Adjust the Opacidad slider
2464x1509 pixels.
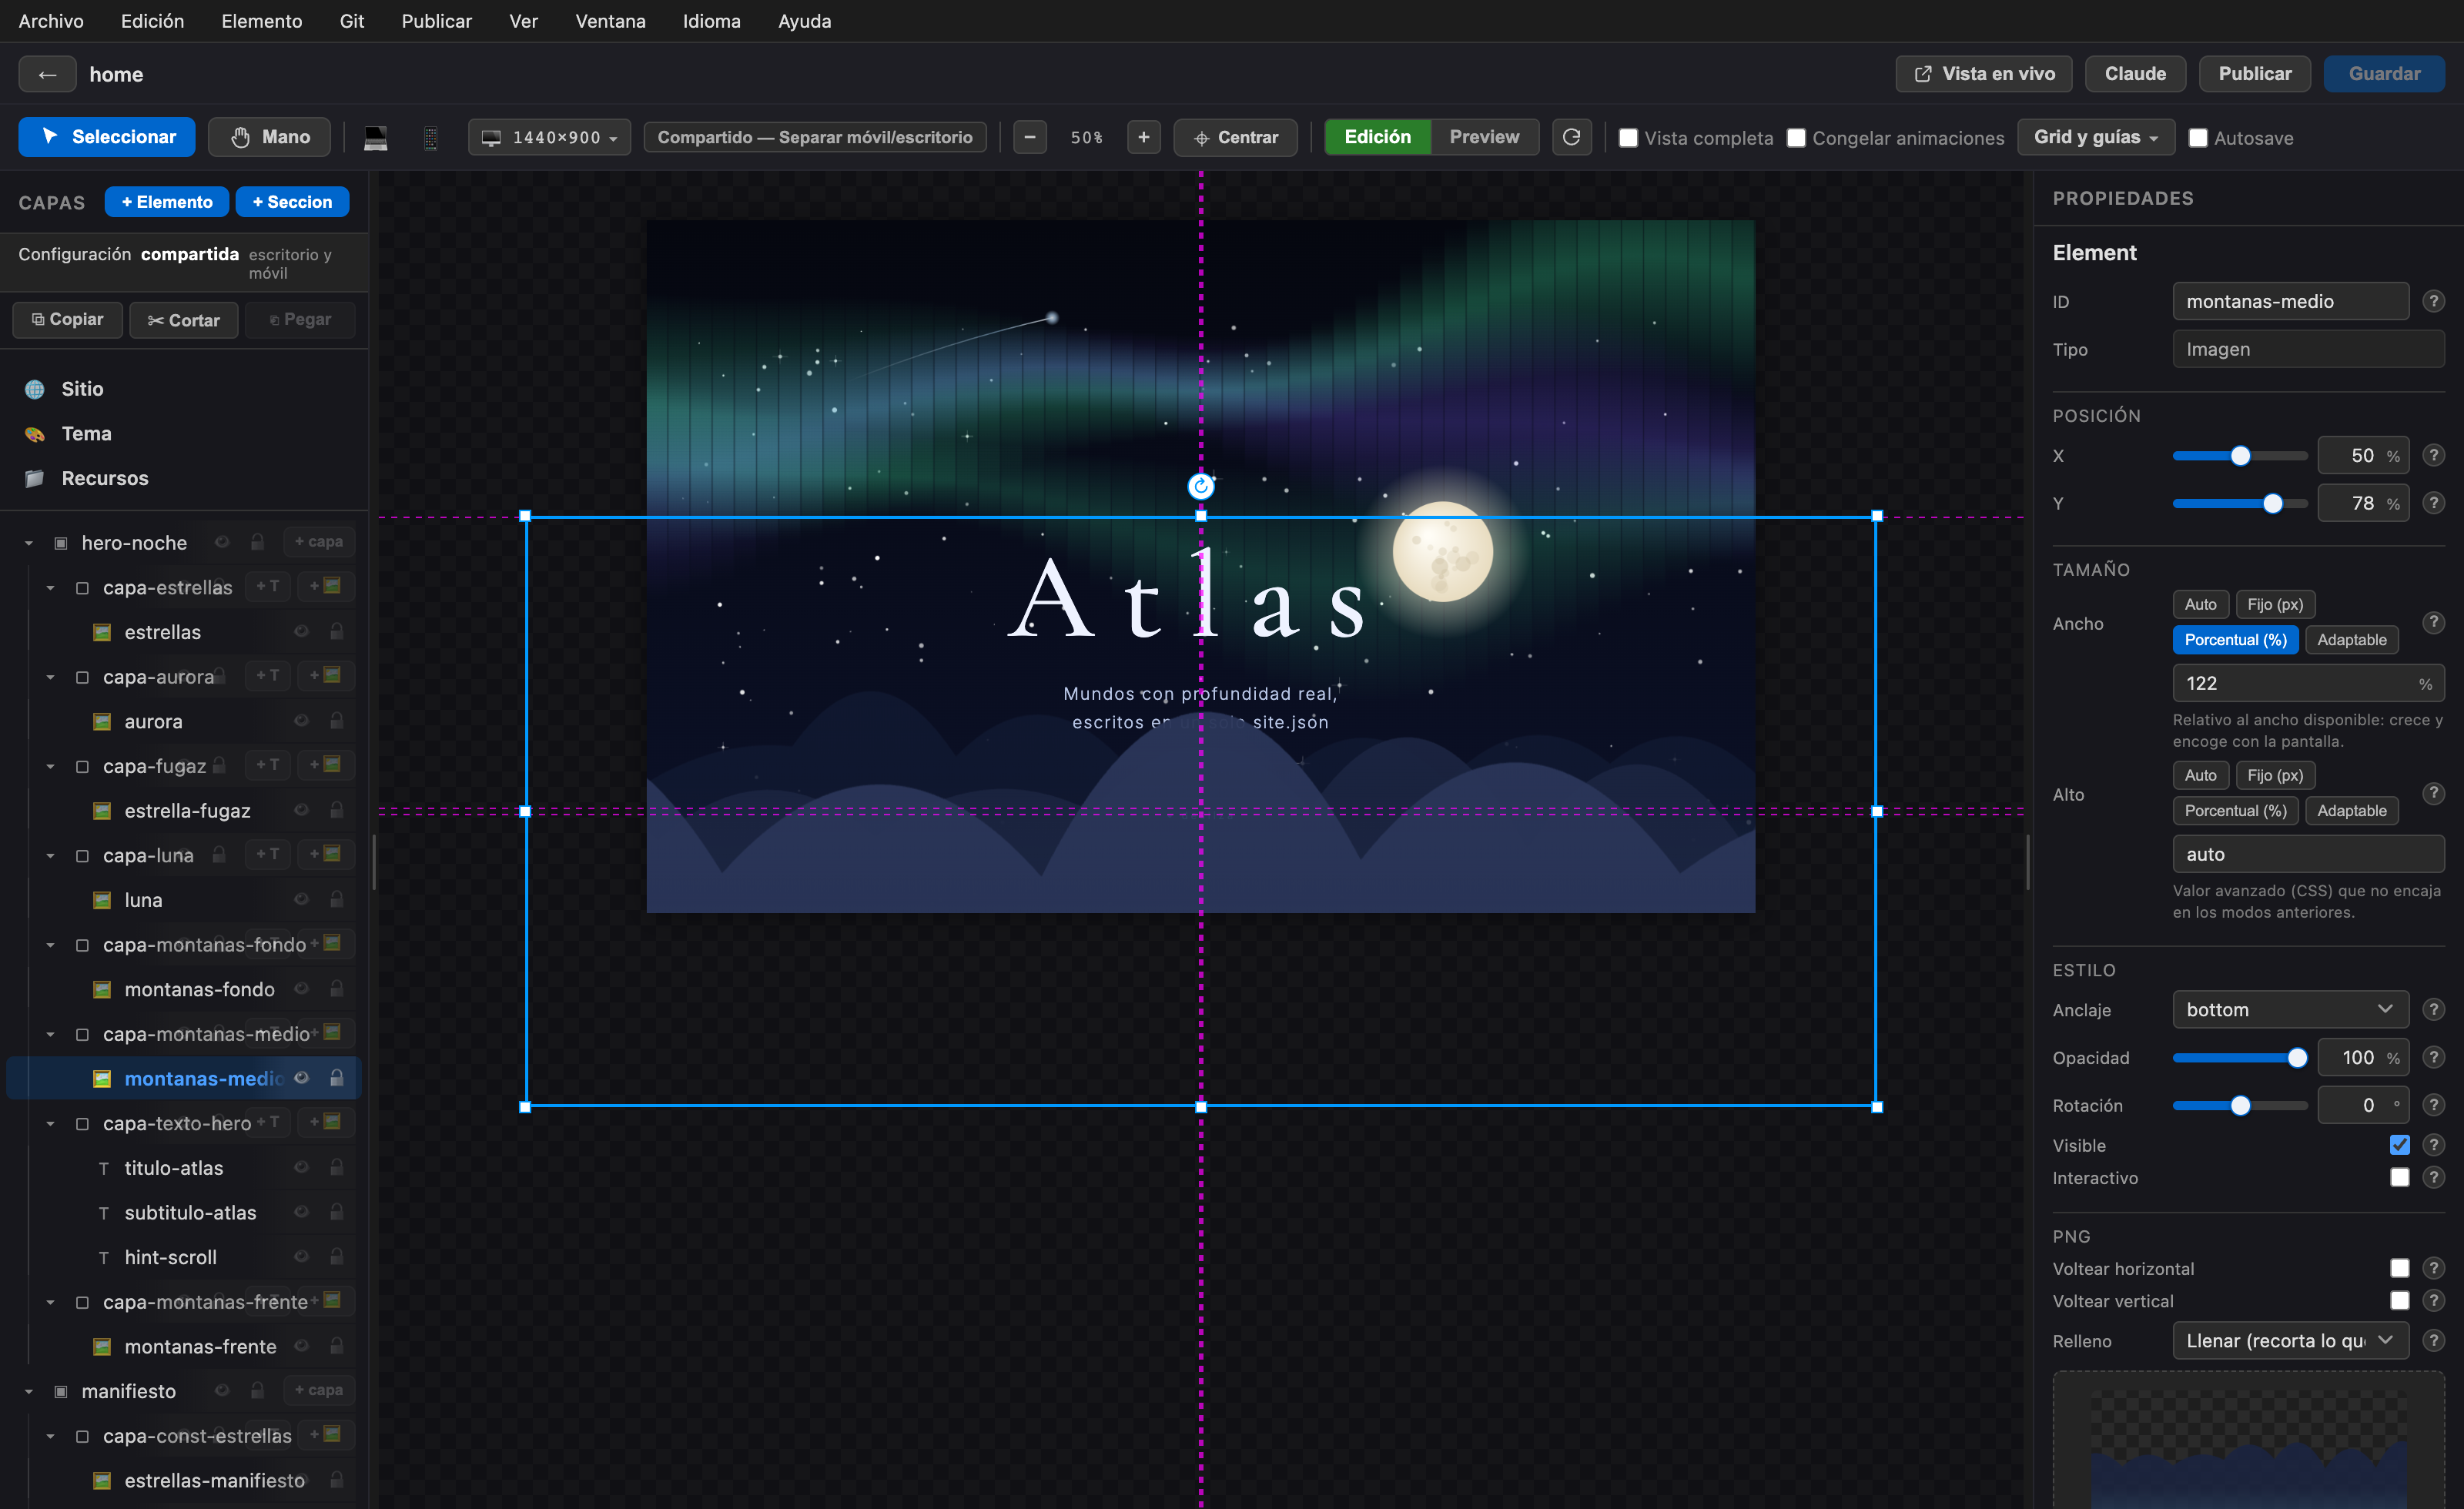pyautogui.click(x=2240, y=1057)
